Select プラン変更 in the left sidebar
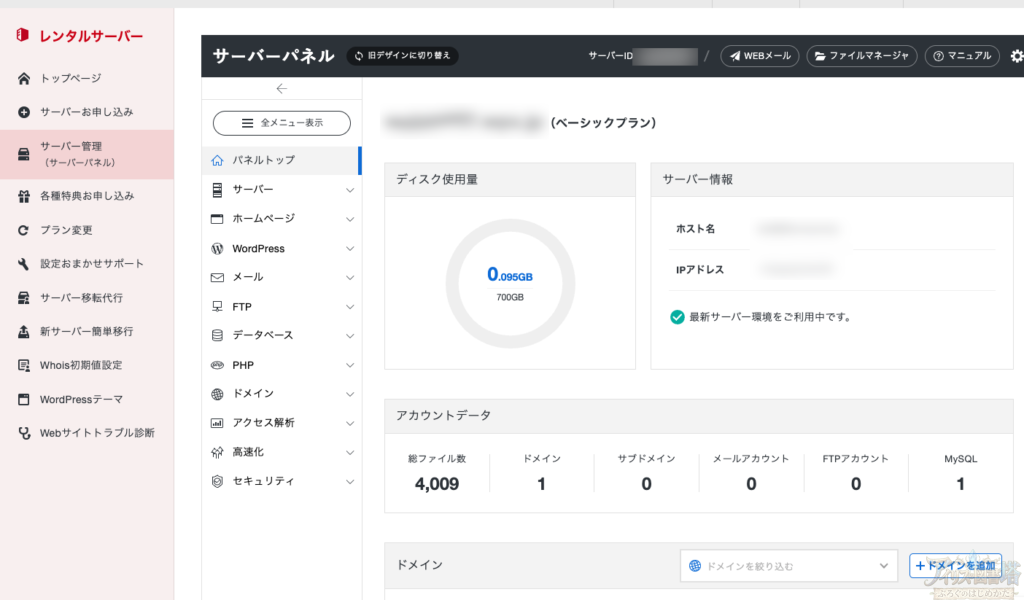Viewport: 1024px width, 600px height. coord(66,230)
